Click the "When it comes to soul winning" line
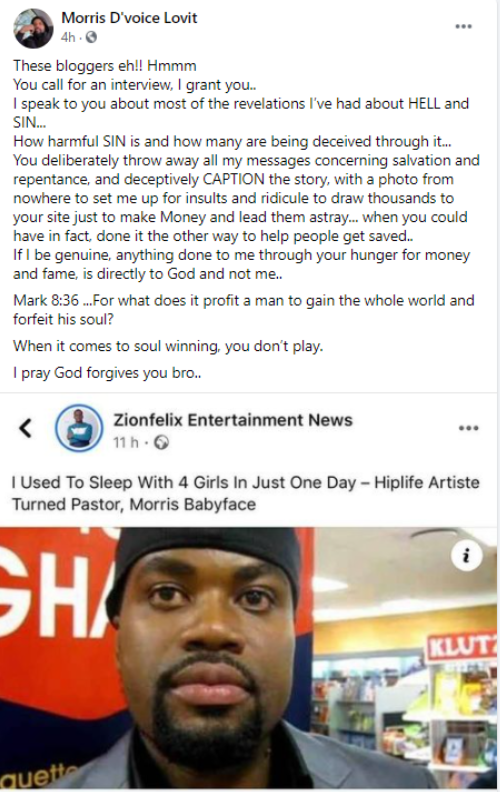This screenshot has height=792, width=500. 168,346
